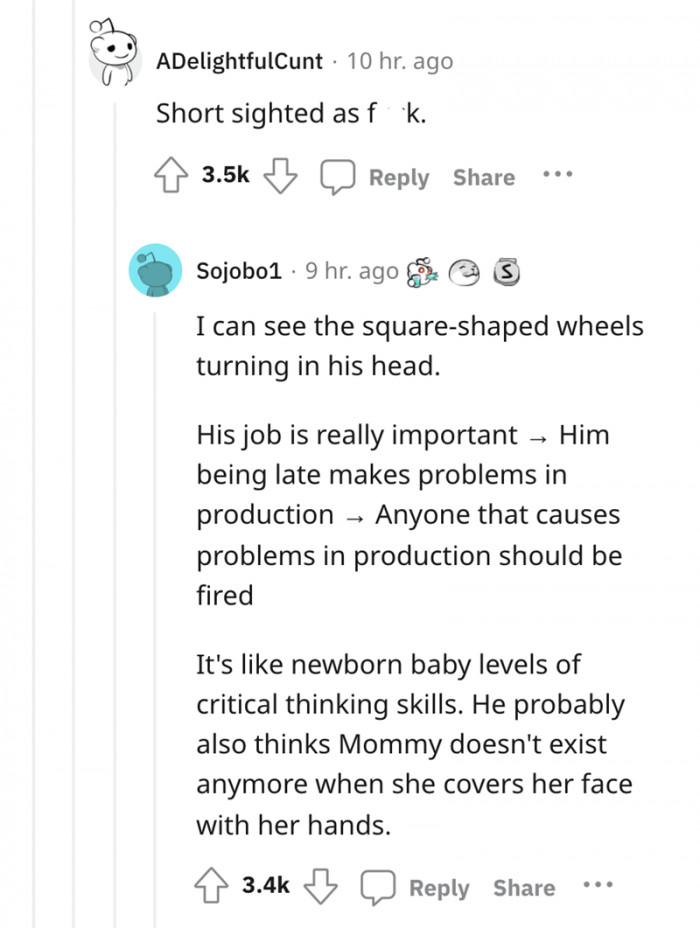
Task: Open the Sojobo1 username link
Action: coord(238,271)
